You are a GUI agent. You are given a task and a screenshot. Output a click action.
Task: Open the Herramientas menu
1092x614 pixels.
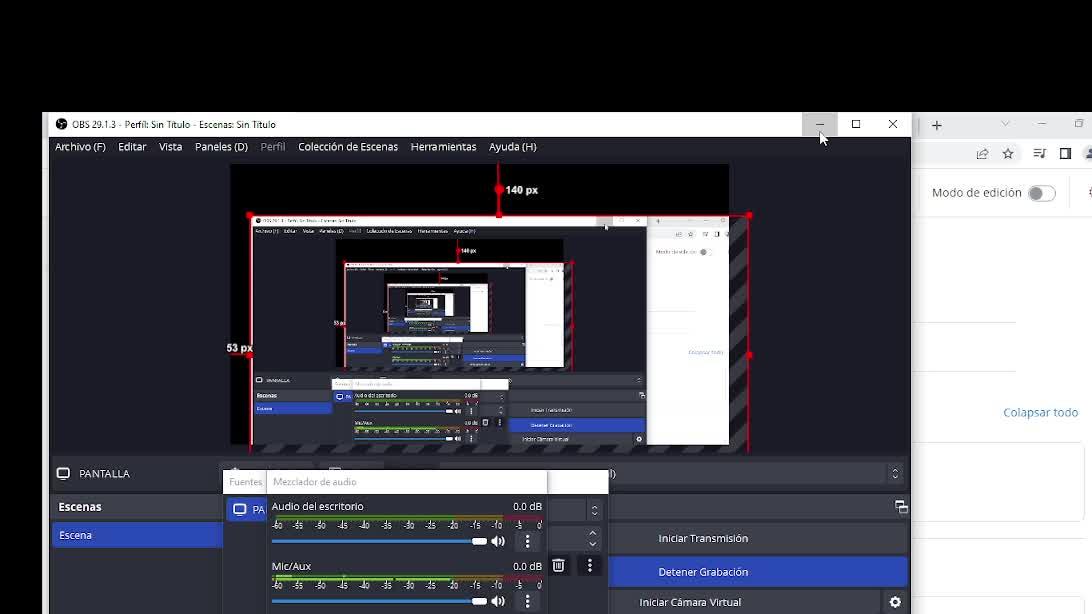(x=443, y=147)
